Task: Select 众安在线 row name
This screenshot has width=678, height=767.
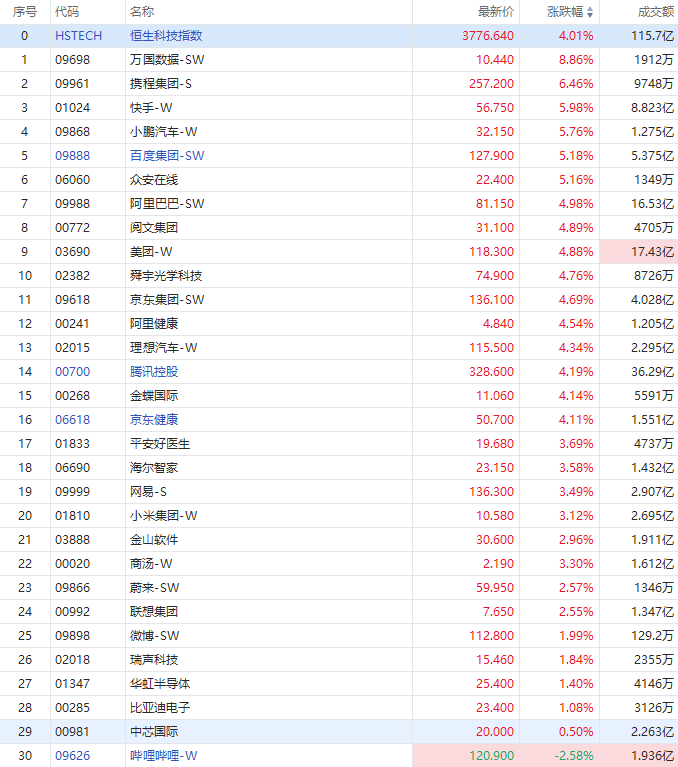Action: (154, 180)
